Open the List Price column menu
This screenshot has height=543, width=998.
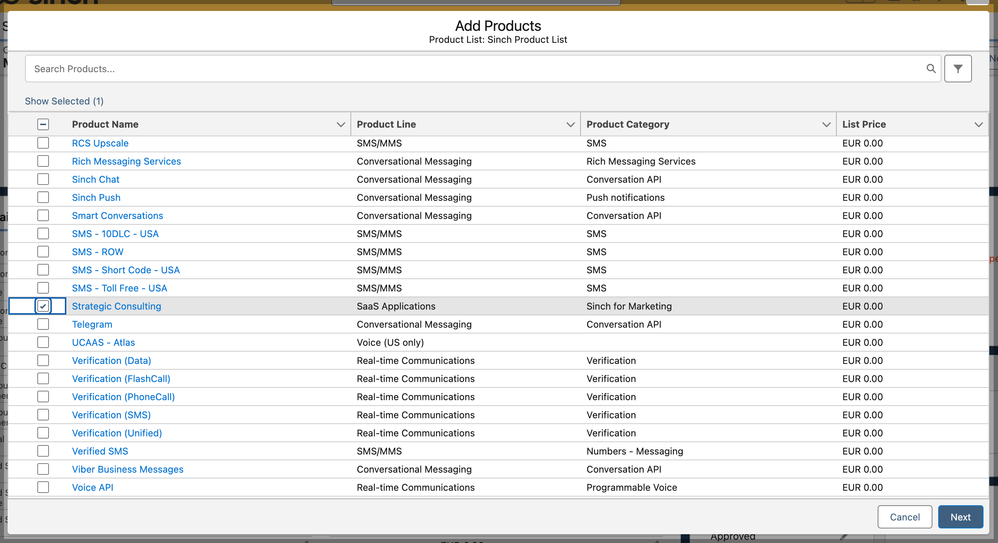[978, 124]
